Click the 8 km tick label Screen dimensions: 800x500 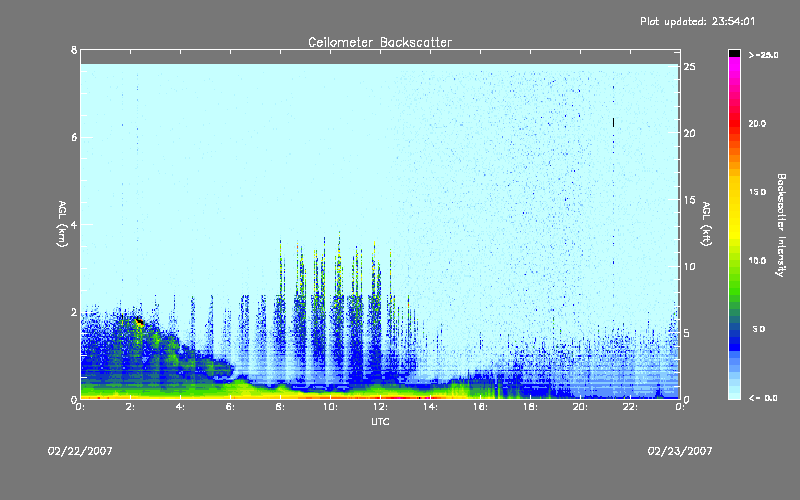click(x=74, y=50)
